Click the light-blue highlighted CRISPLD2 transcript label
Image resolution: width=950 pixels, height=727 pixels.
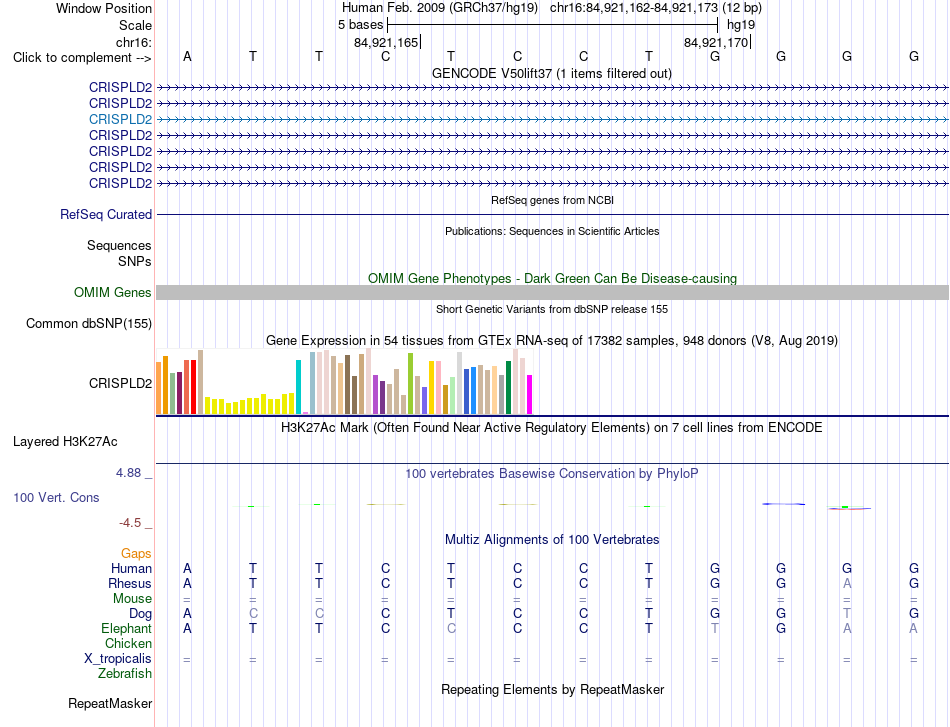pyautogui.click(x=120, y=119)
